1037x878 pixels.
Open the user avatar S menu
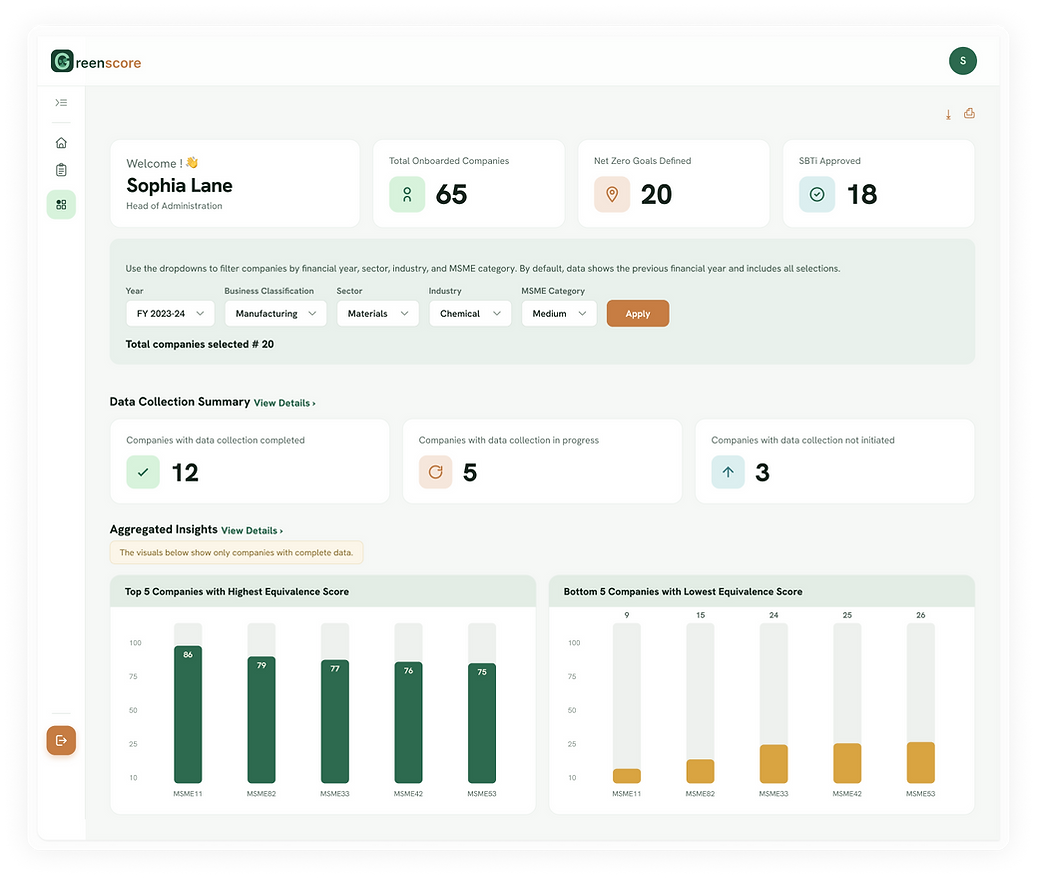click(962, 61)
